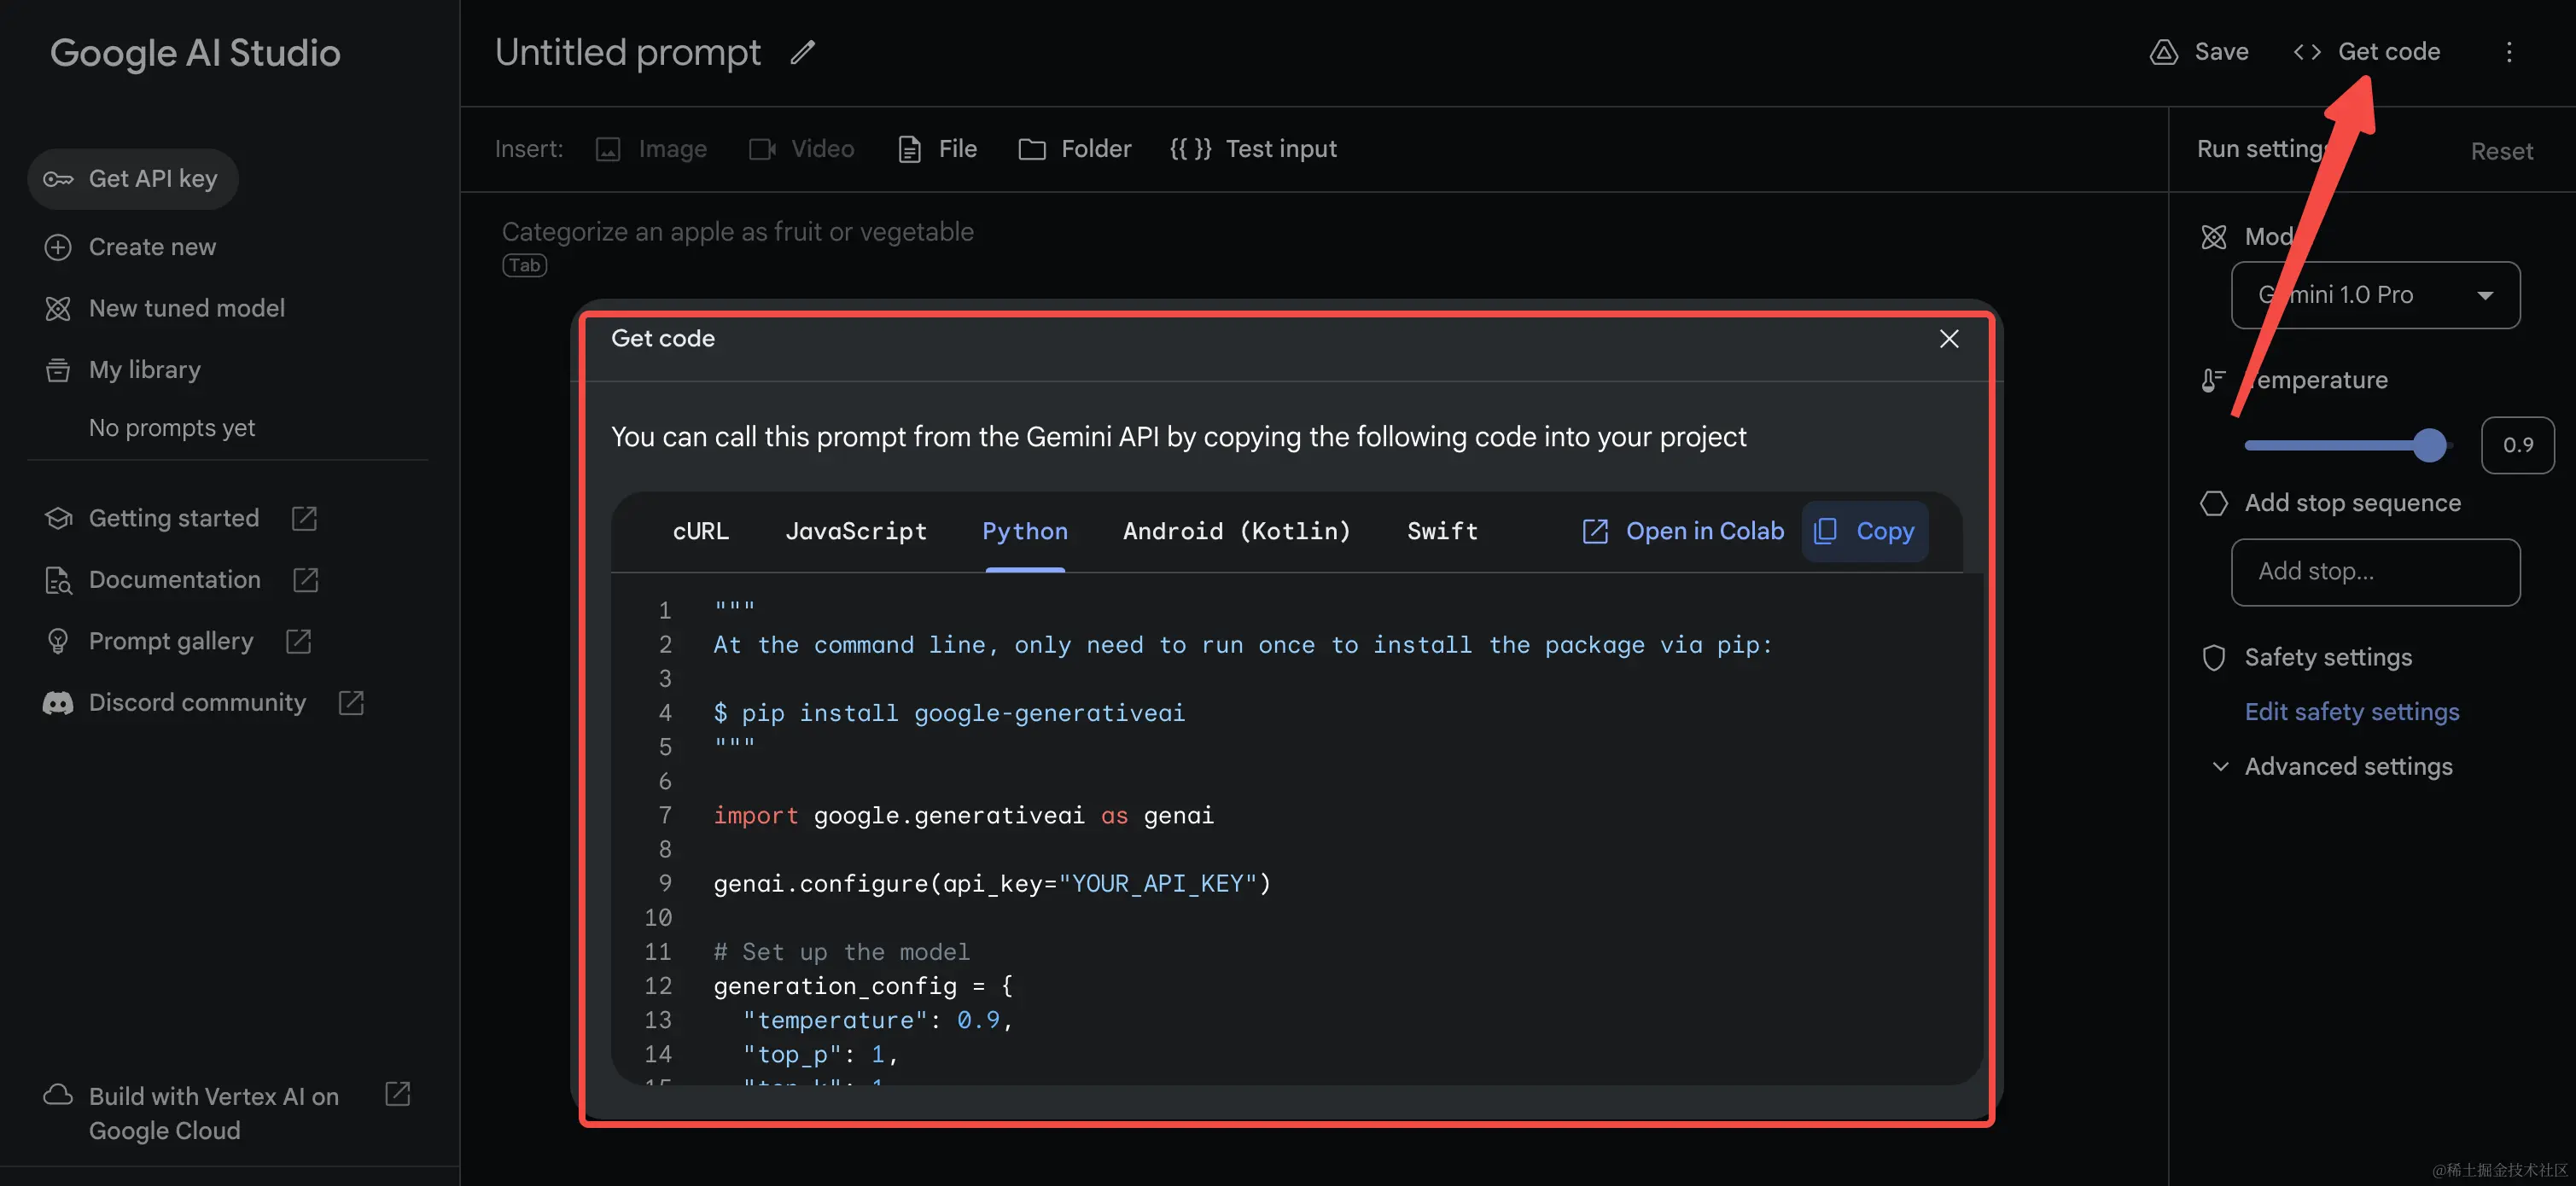Switch to the Swift code tab
This screenshot has height=1186, width=2576.
(1442, 531)
